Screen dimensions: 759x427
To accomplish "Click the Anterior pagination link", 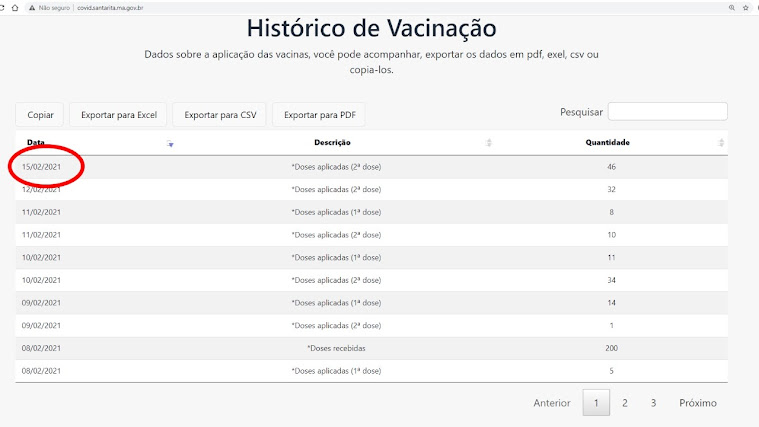I will (552, 403).
